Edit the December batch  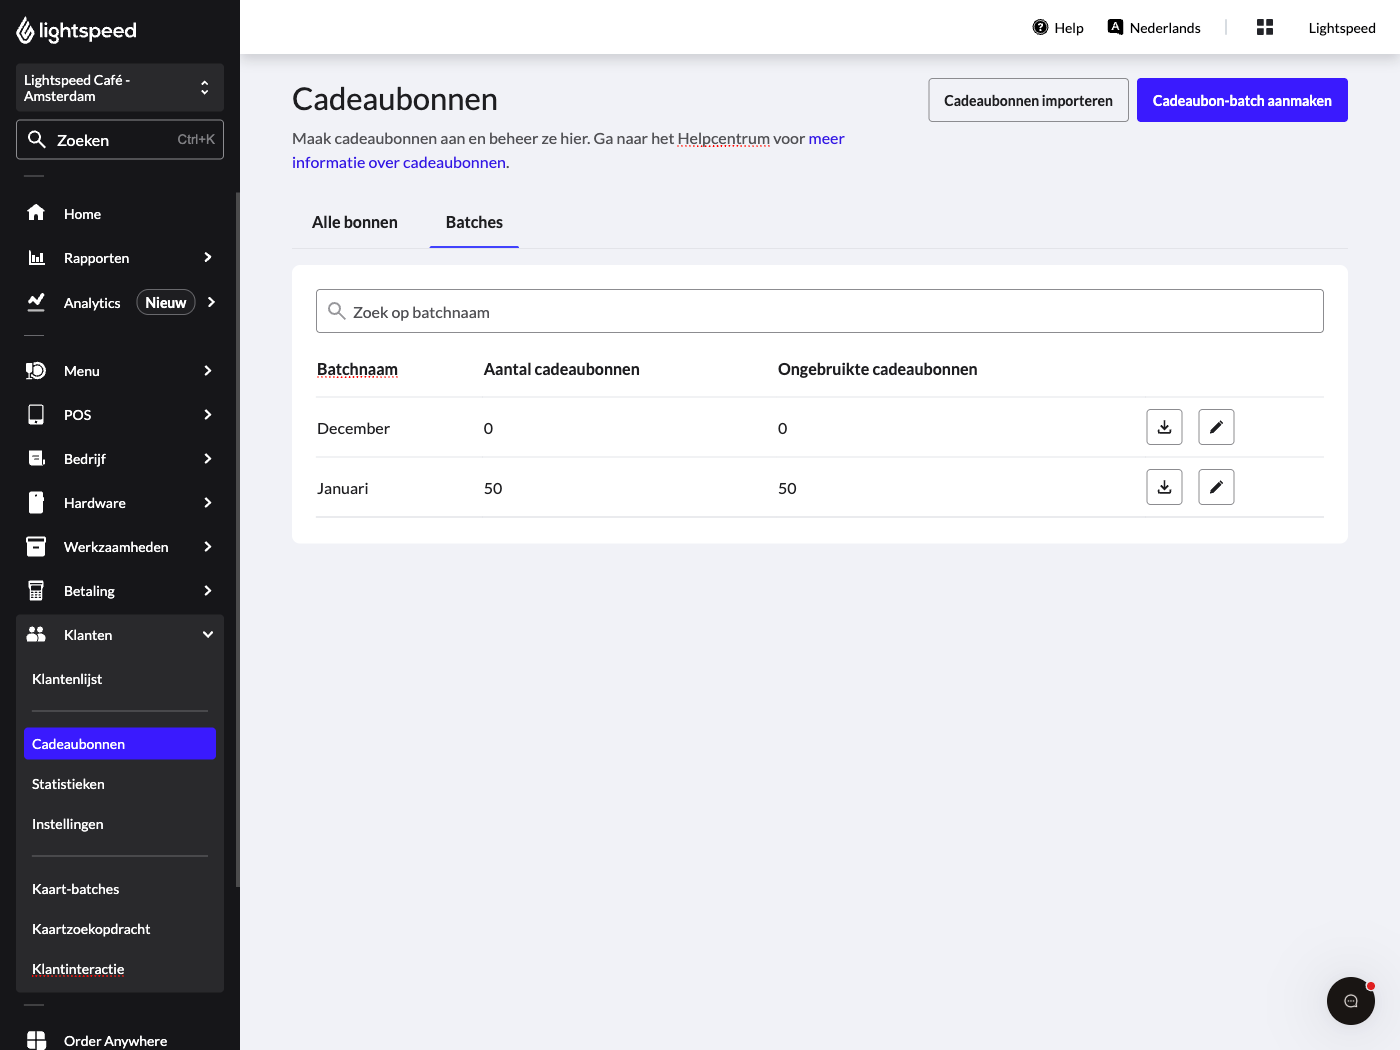point(1216,427)
